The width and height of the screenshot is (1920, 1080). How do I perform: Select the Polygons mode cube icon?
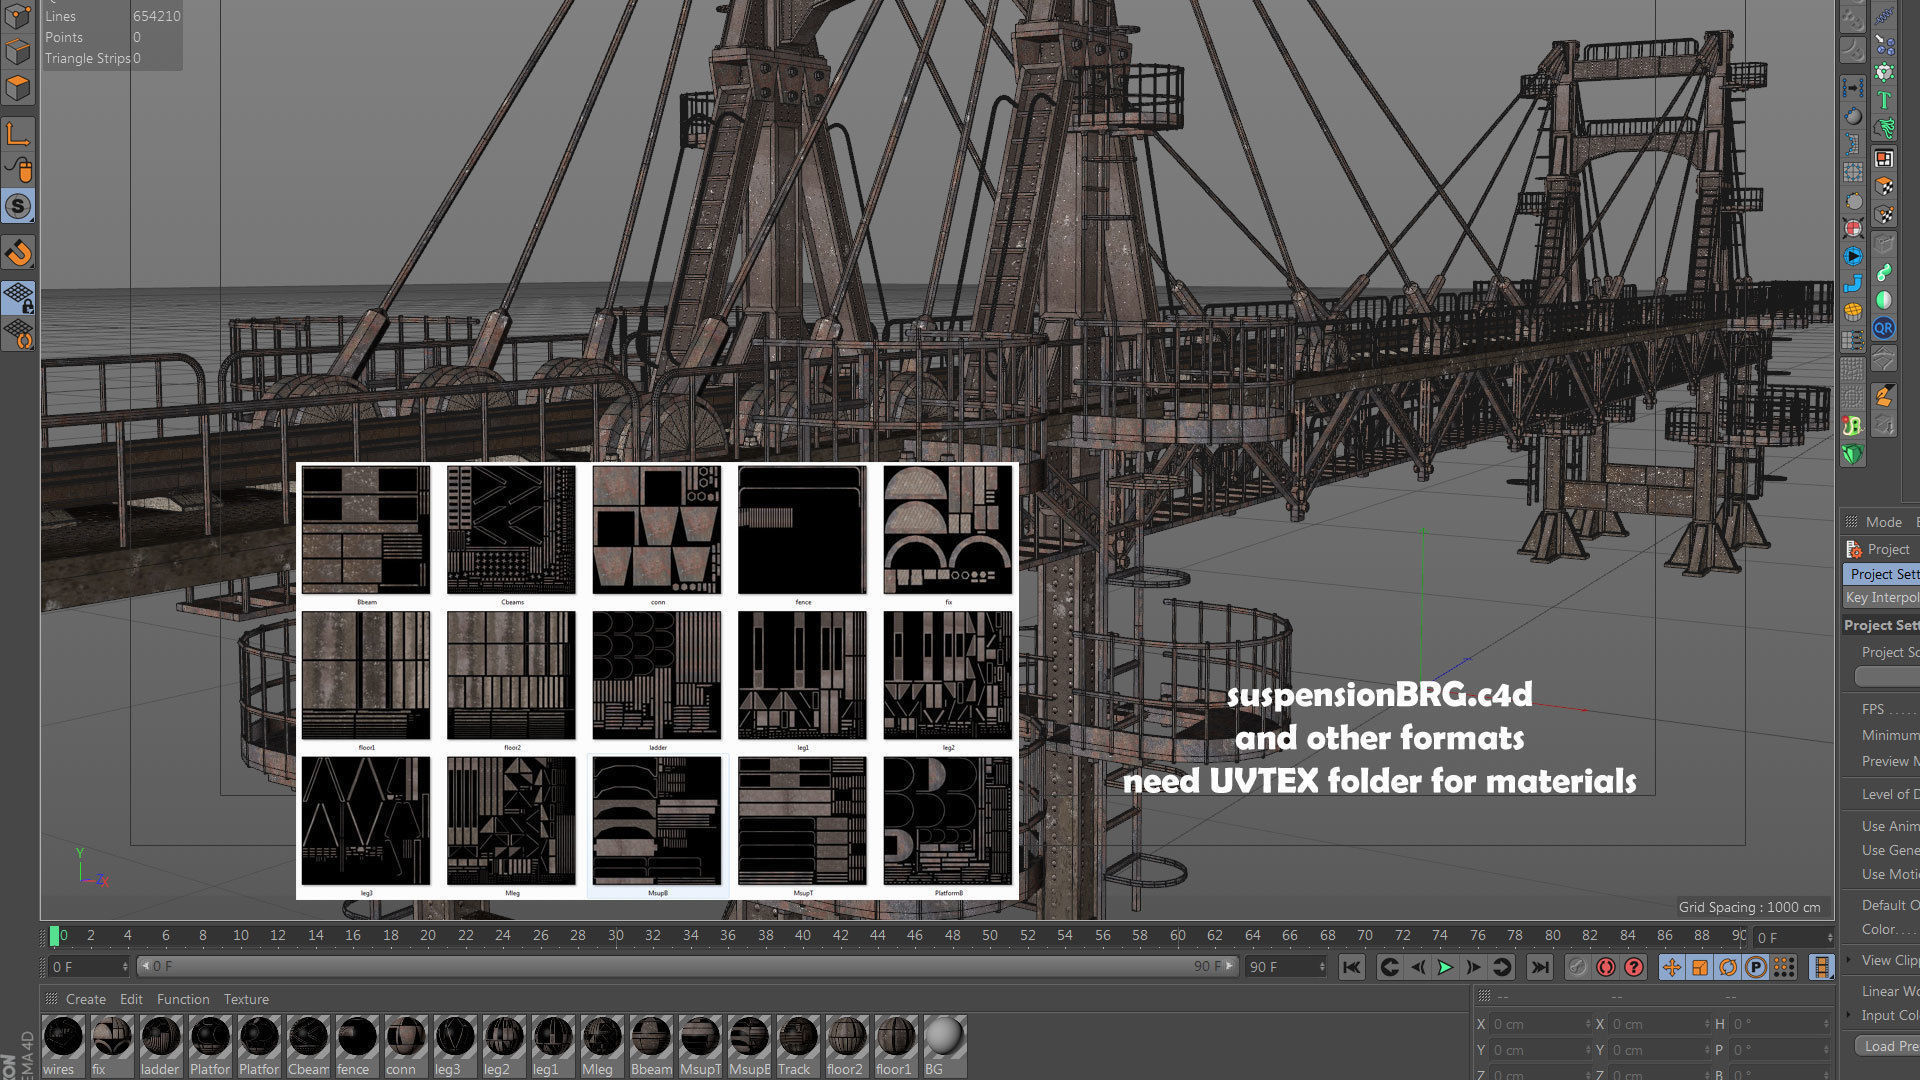point(19,88)
